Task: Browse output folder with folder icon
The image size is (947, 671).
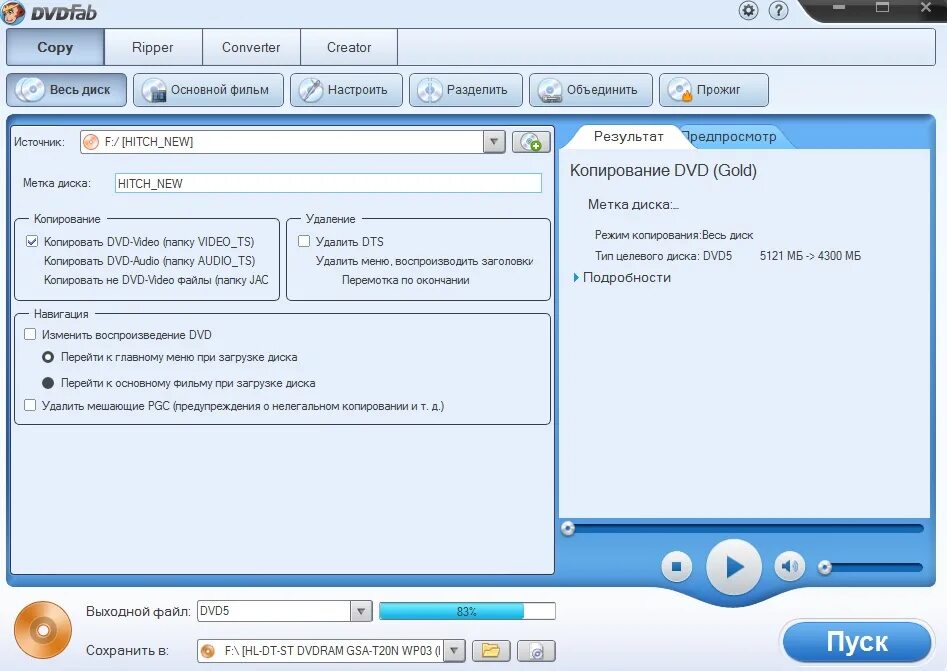Action: tap(491, 650)
